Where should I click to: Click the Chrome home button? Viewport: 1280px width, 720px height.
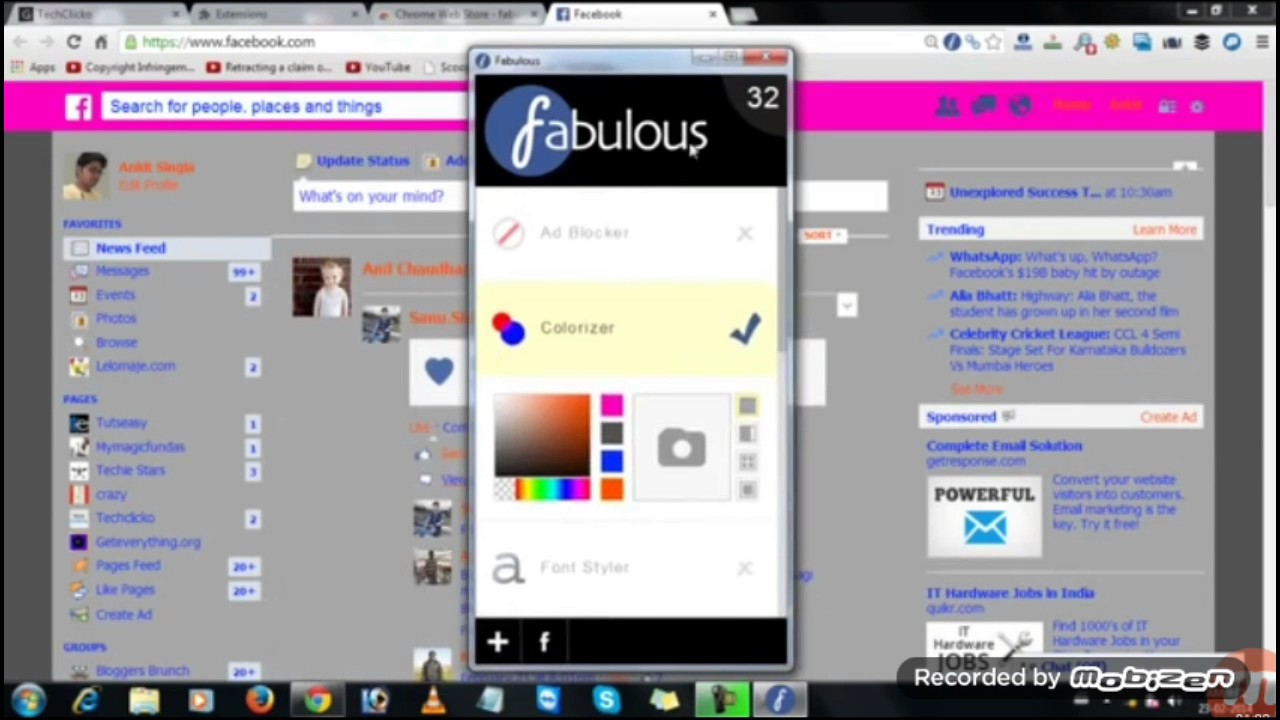(x=100, y=42)
